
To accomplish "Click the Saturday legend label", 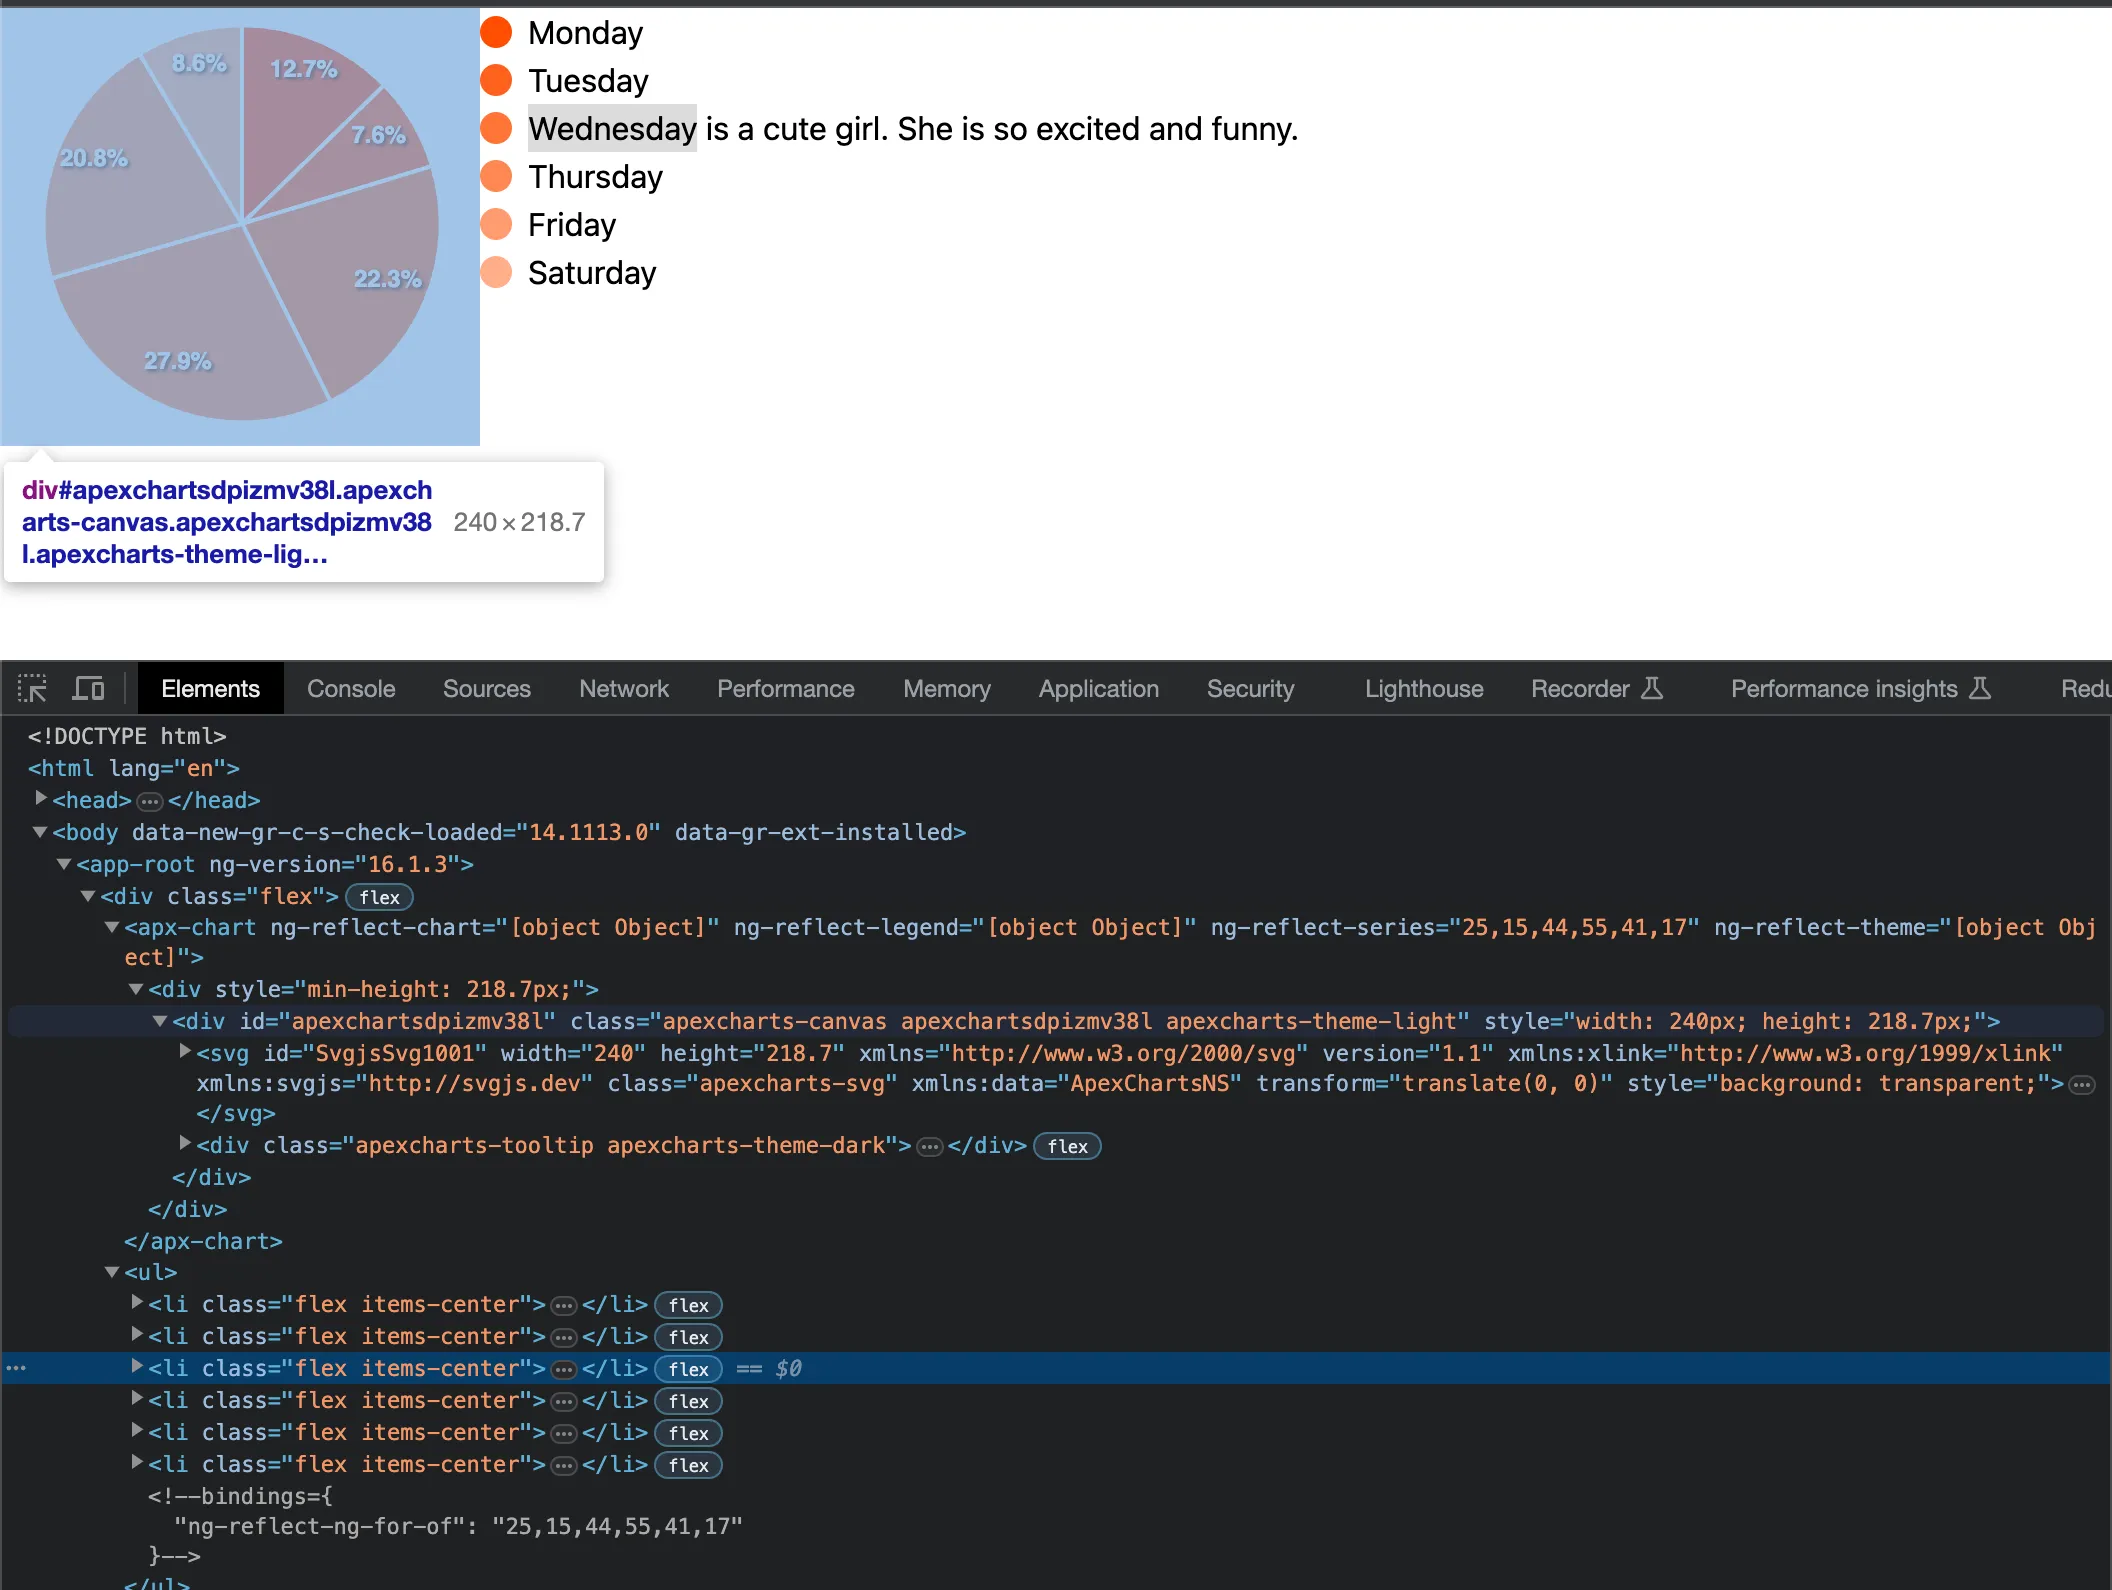I will coord(591,272).
